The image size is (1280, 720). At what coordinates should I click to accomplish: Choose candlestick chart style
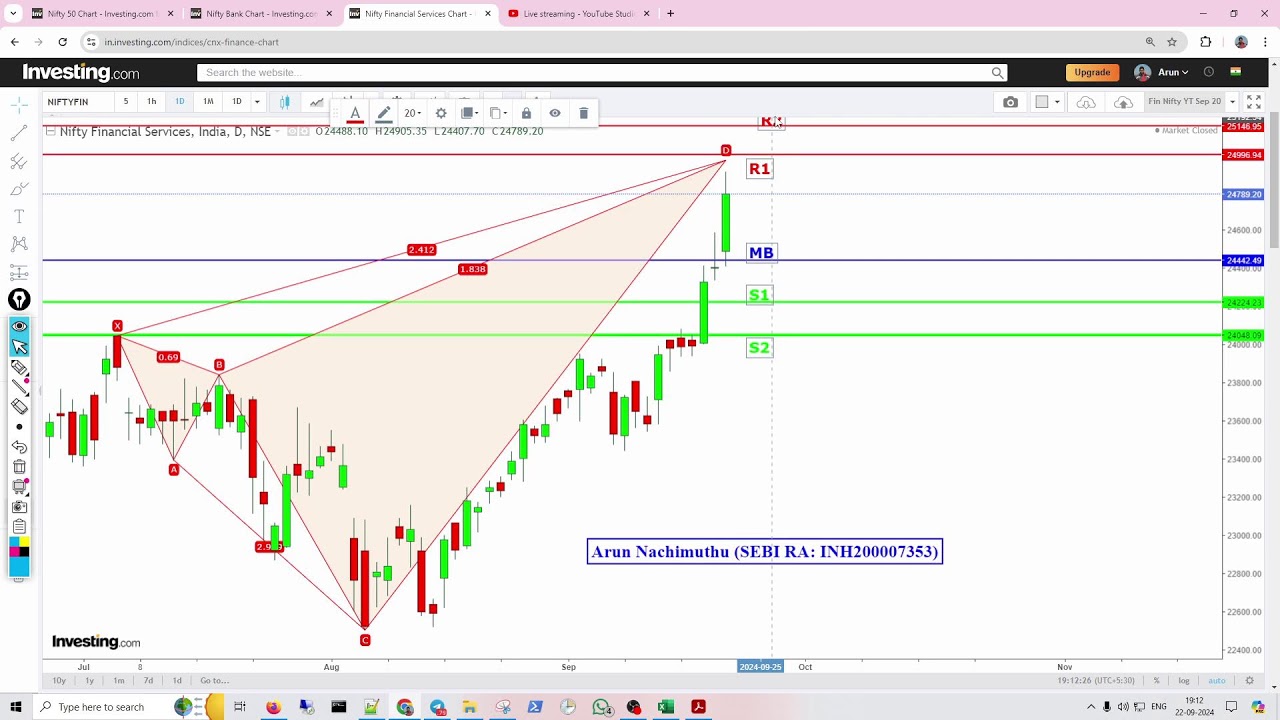(x=285, y=102)
